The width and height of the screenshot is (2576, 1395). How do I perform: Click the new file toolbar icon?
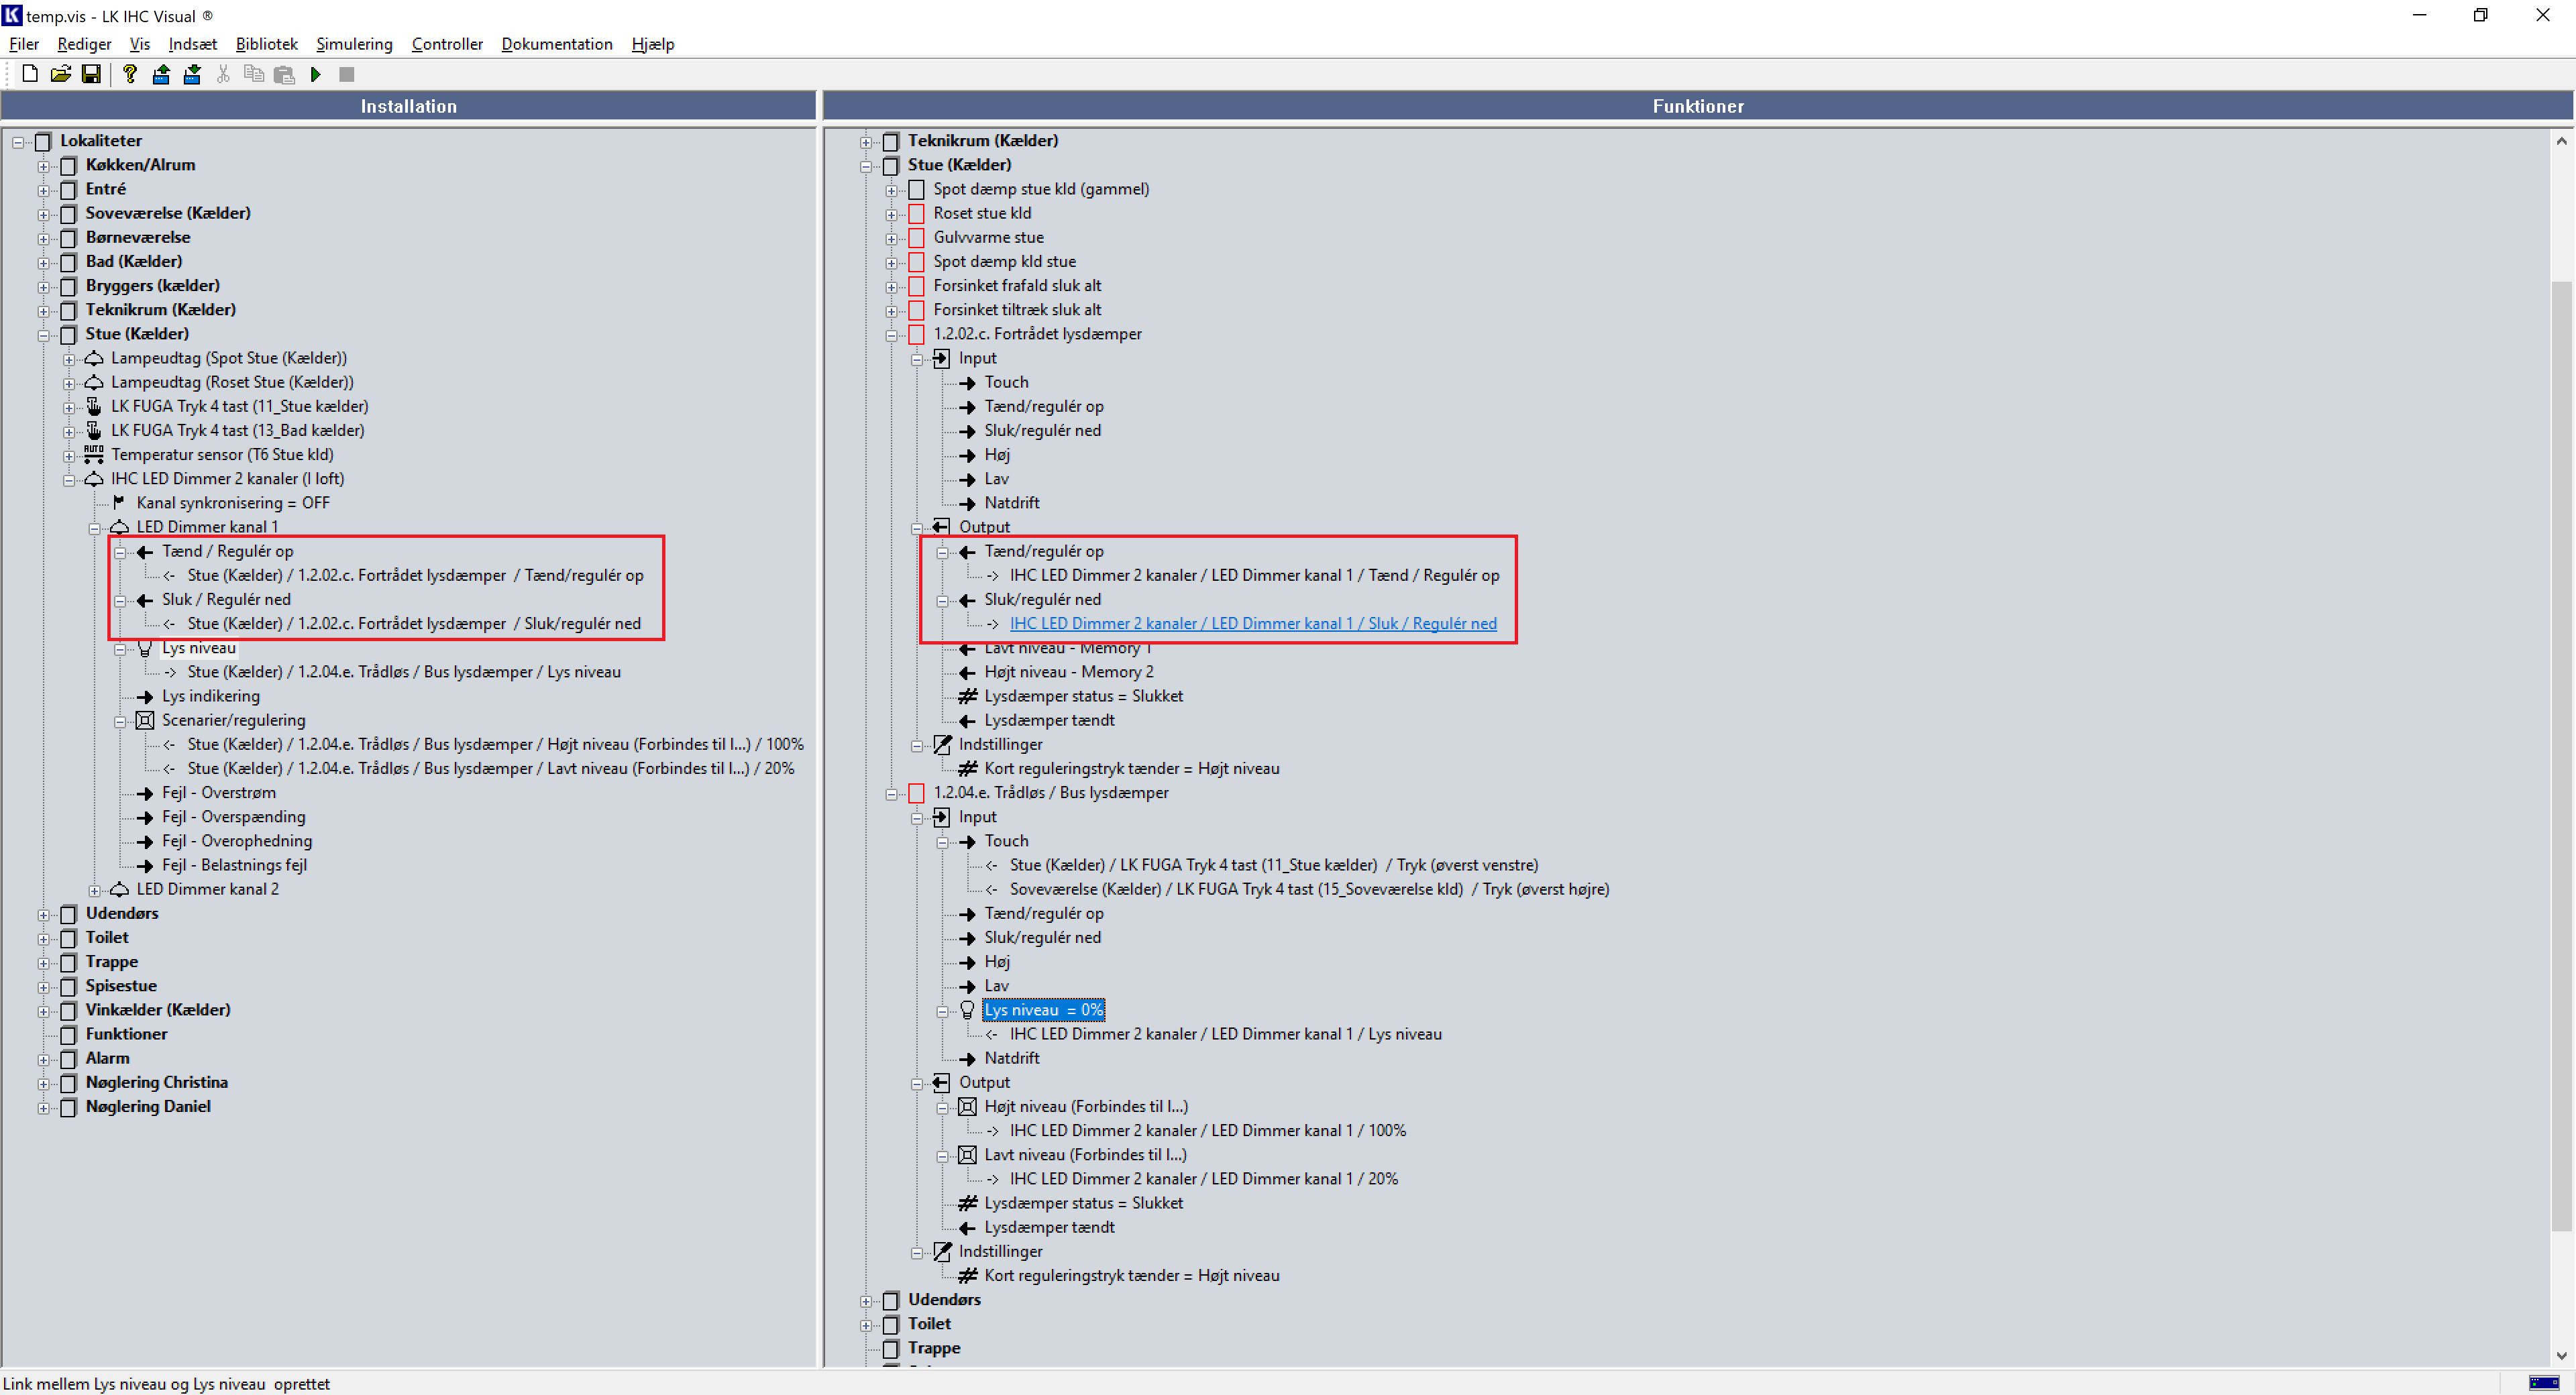[30, 74]
